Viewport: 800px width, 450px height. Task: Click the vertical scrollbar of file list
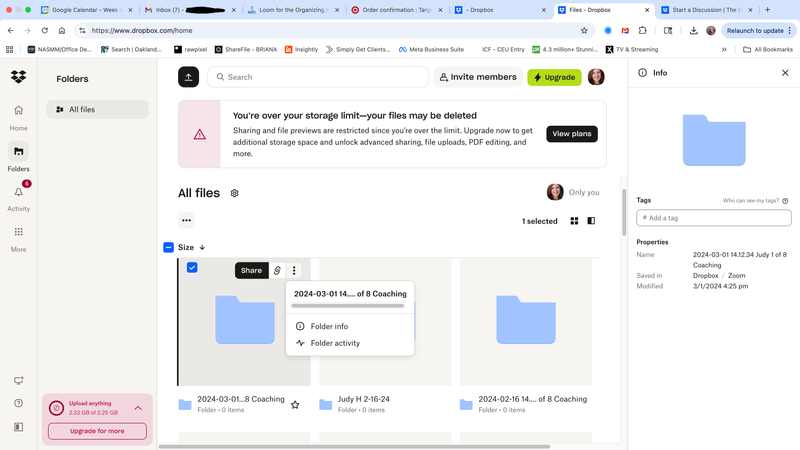tap(623, 212)
